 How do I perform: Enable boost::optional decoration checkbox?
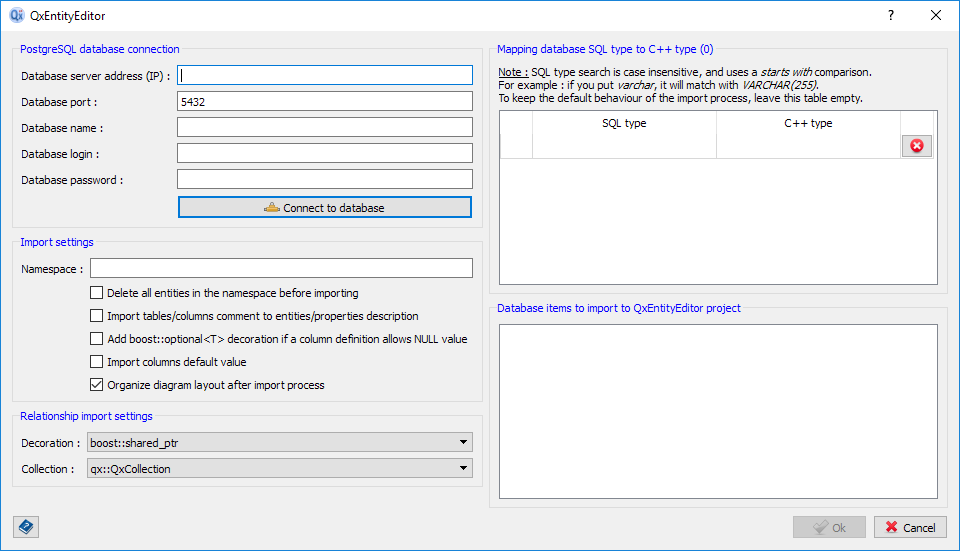click(97, 339)
